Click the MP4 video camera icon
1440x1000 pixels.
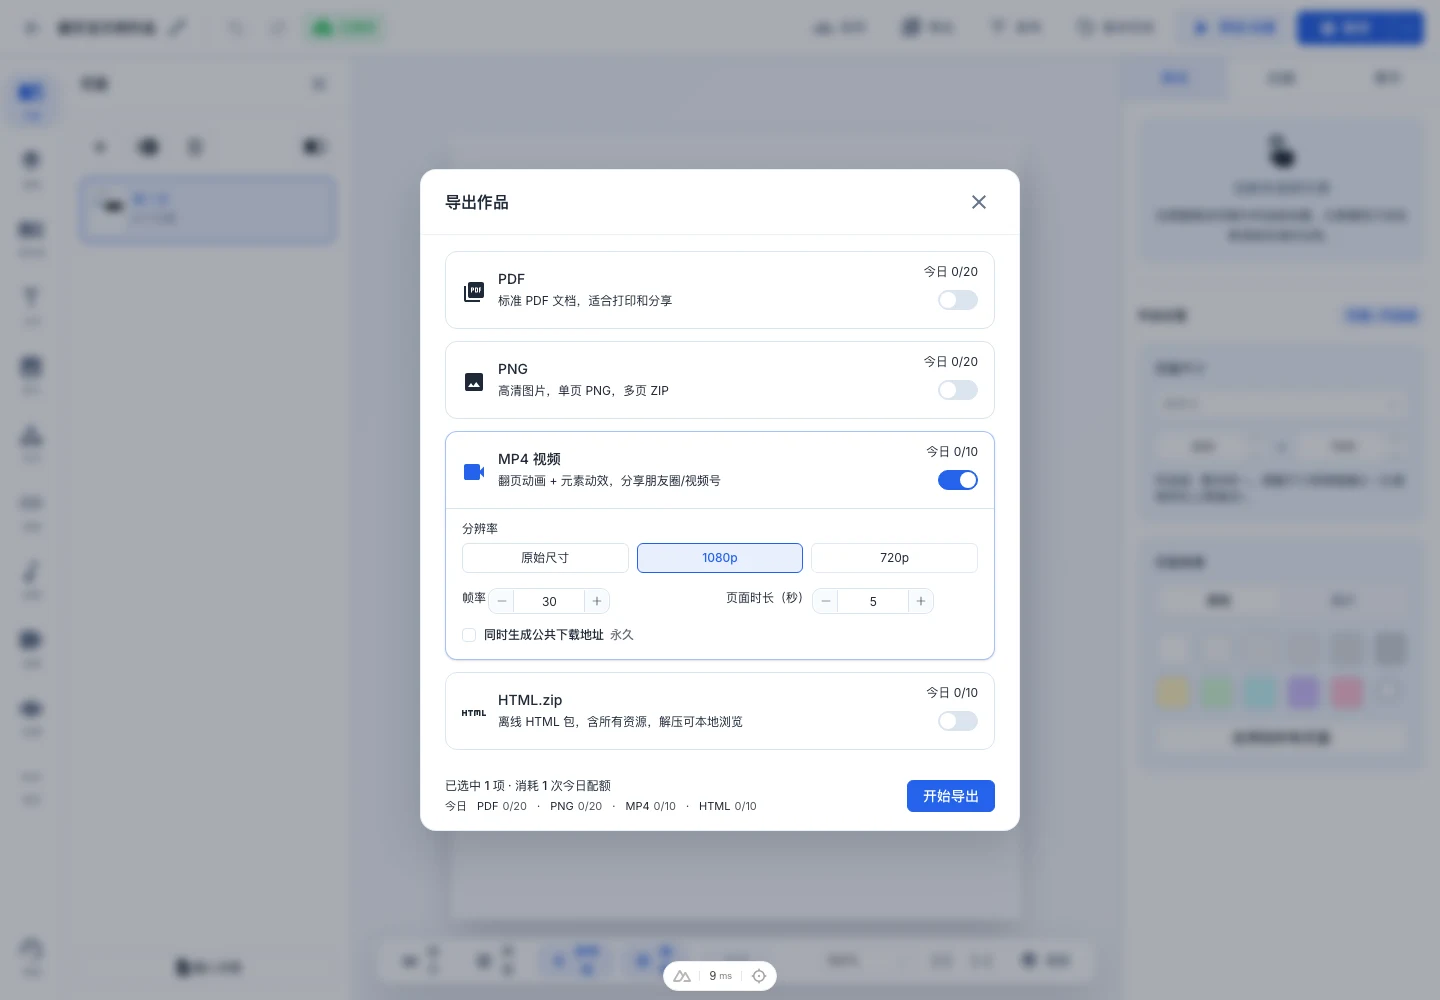point(474,472)
